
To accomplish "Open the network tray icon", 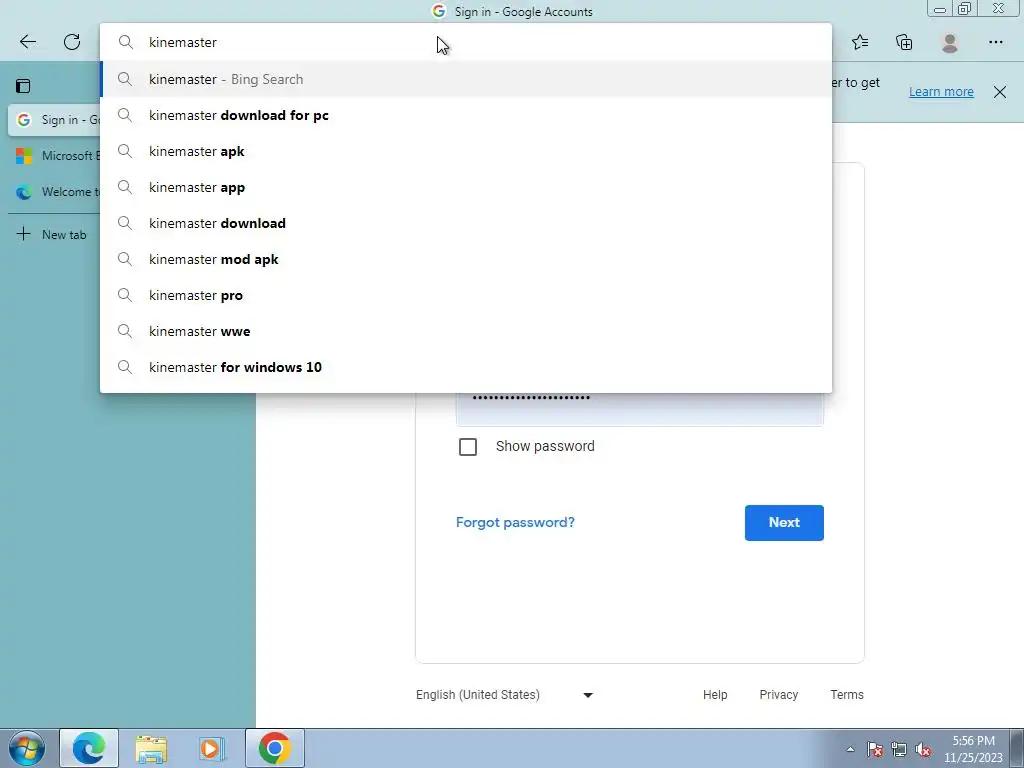I will 899,749.
